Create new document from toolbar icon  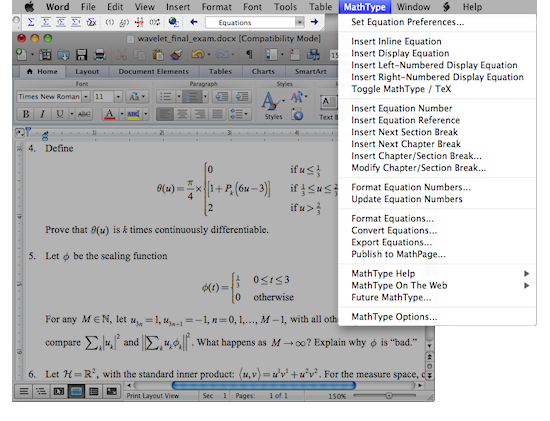point(21,54)
